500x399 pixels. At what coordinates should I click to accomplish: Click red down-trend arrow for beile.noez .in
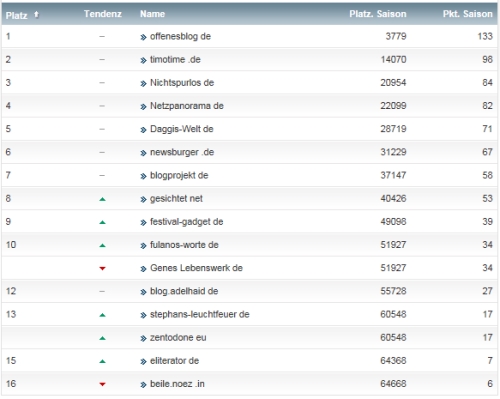pos(102,384)
